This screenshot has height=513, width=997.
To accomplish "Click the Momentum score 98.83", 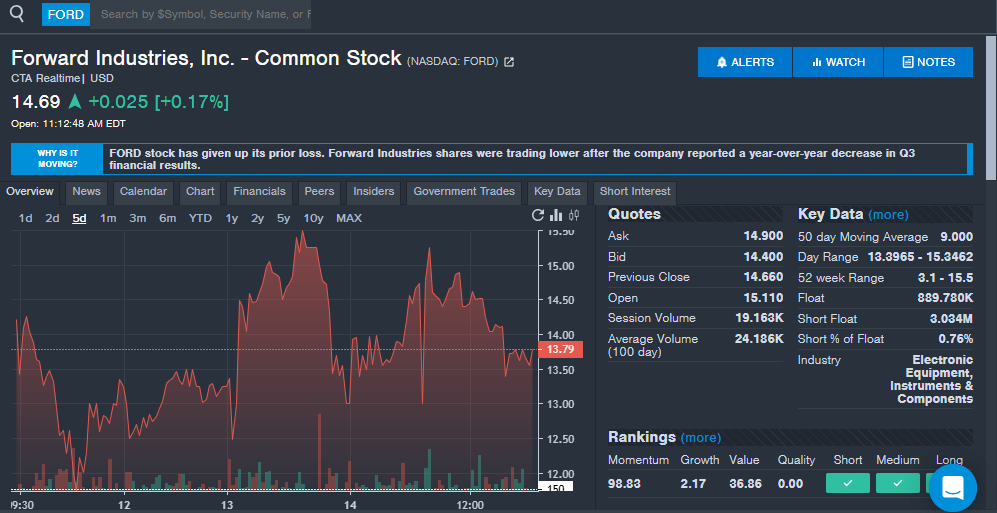I will (624, 484).
